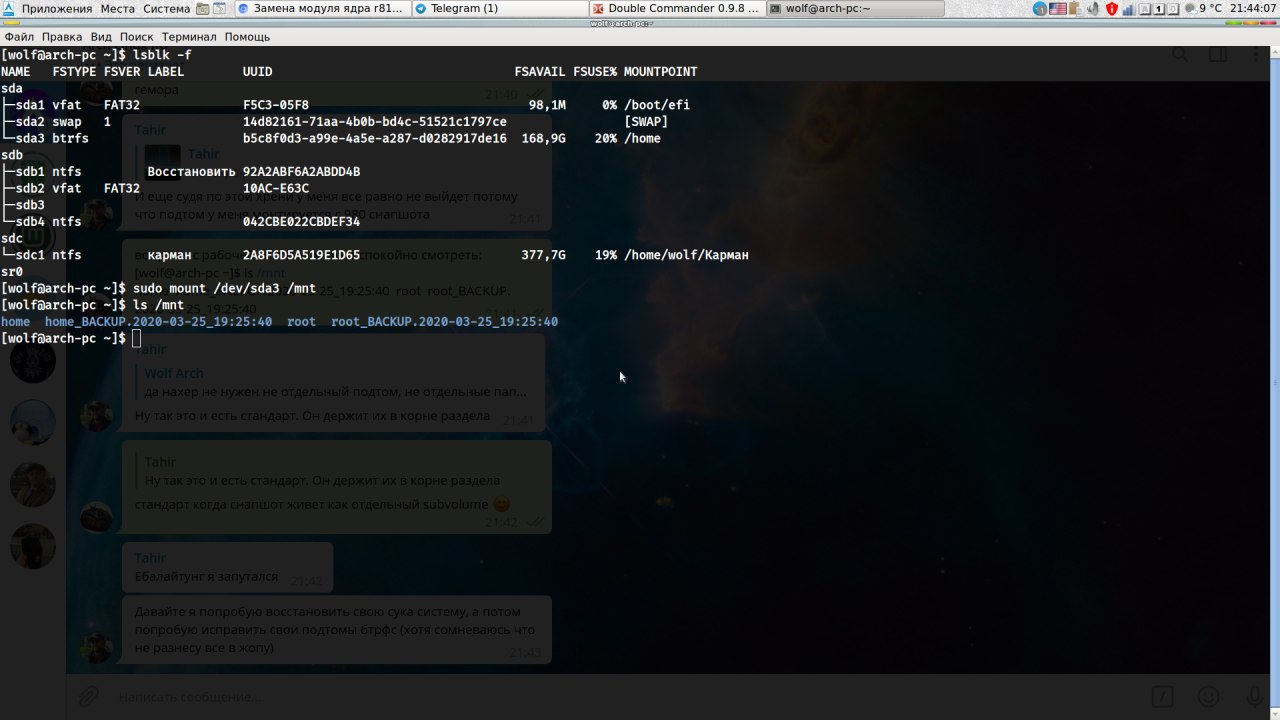Click the '/boot/efi' mountpoint
The image size is (1280, 720).
point(657,105)
